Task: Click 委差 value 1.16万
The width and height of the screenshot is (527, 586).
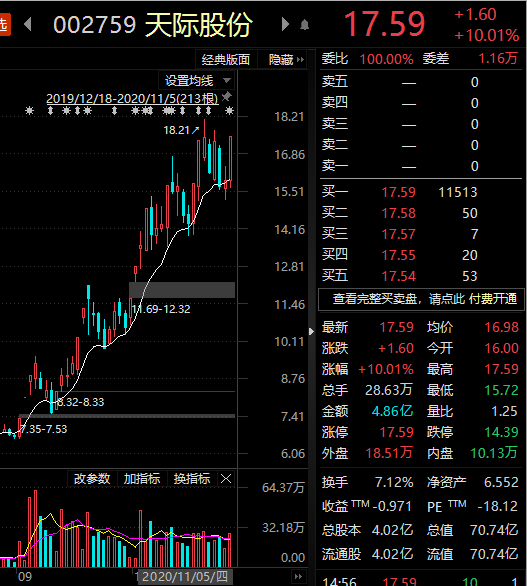Action: [499, 59]
